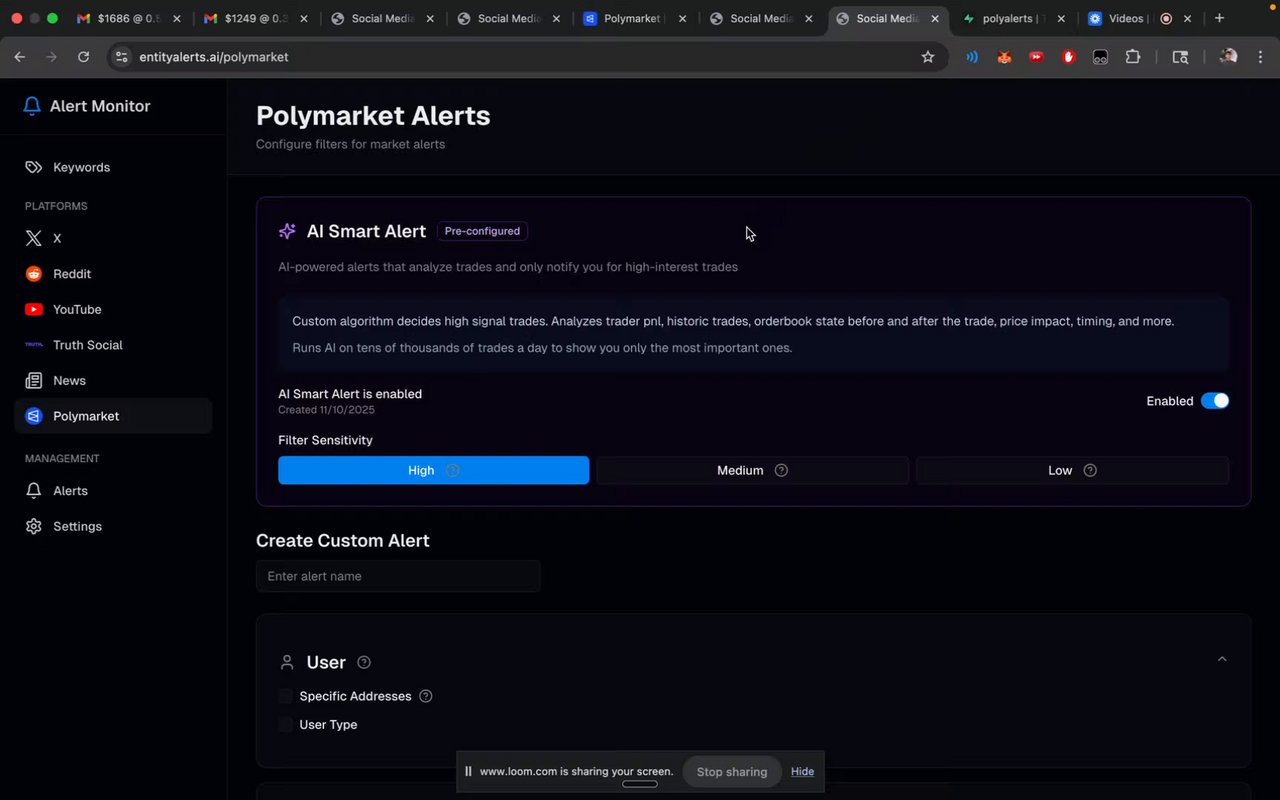The height and width of the screenshot is (800, 1280).
Task: Click the Hide link in sharing bar
Action: 802,771
